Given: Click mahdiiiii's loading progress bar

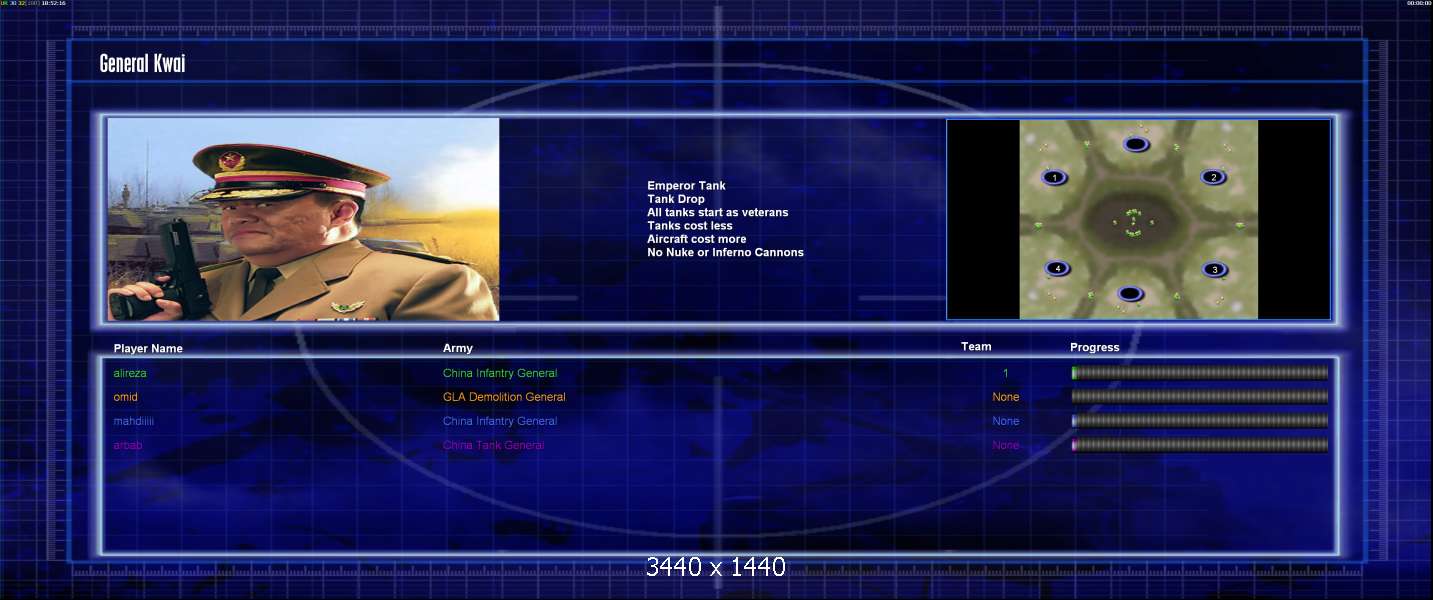Looking at the screenshot, I should point(1199,421).
